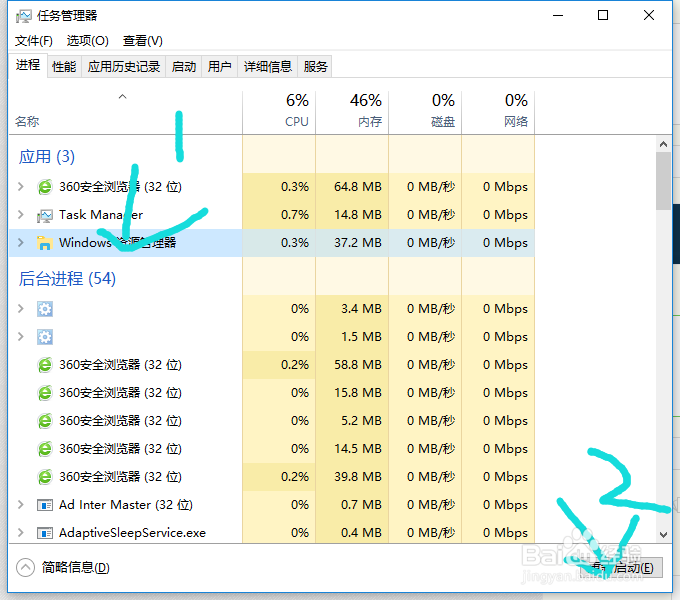The width and height of the screenshot is (680, 600).
Task: Switch to the 性能 tab
Action: point(64,67)
